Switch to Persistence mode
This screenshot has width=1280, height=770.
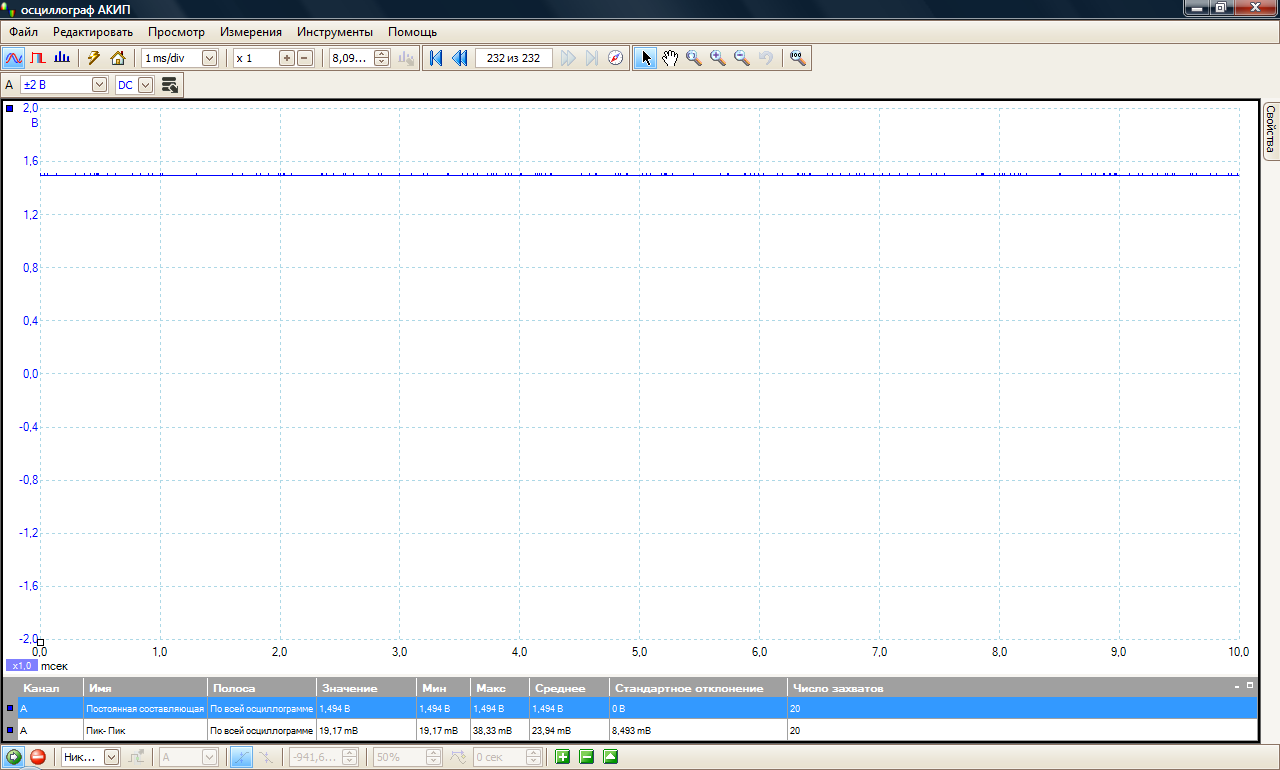click(x=38, y=58)
